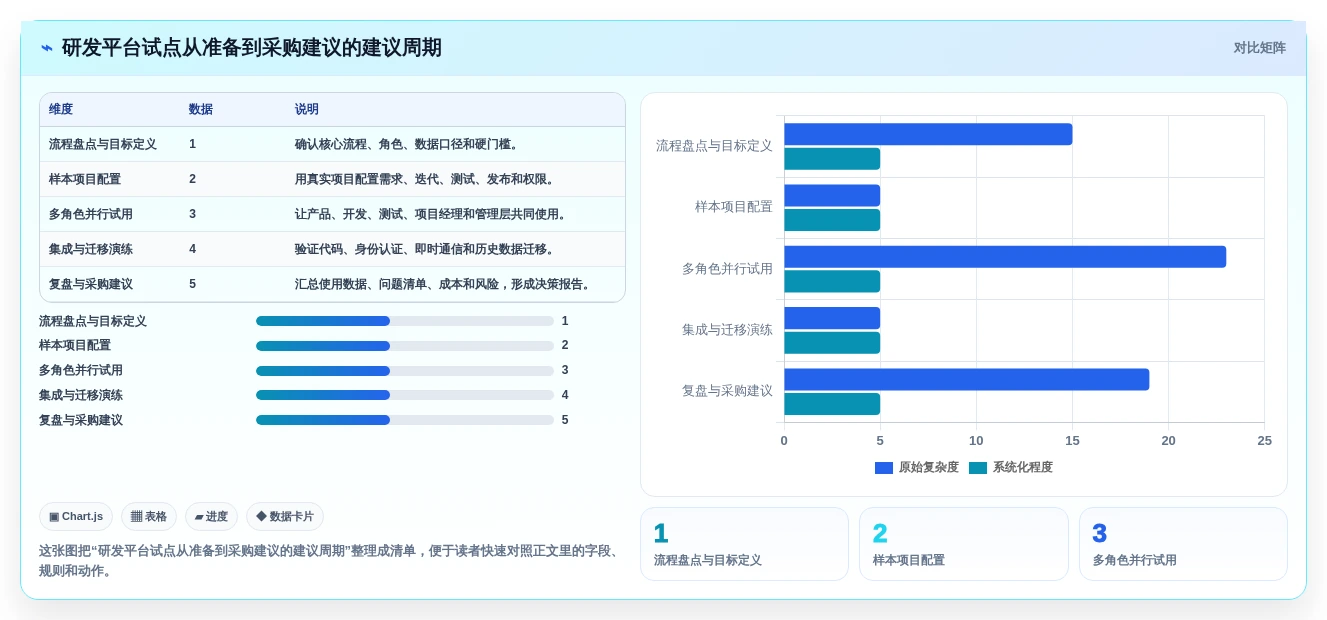Viewport: 1327px width, 620px height.
Task: Select the 数据卡片 tag chip
Action: (285, 517)
